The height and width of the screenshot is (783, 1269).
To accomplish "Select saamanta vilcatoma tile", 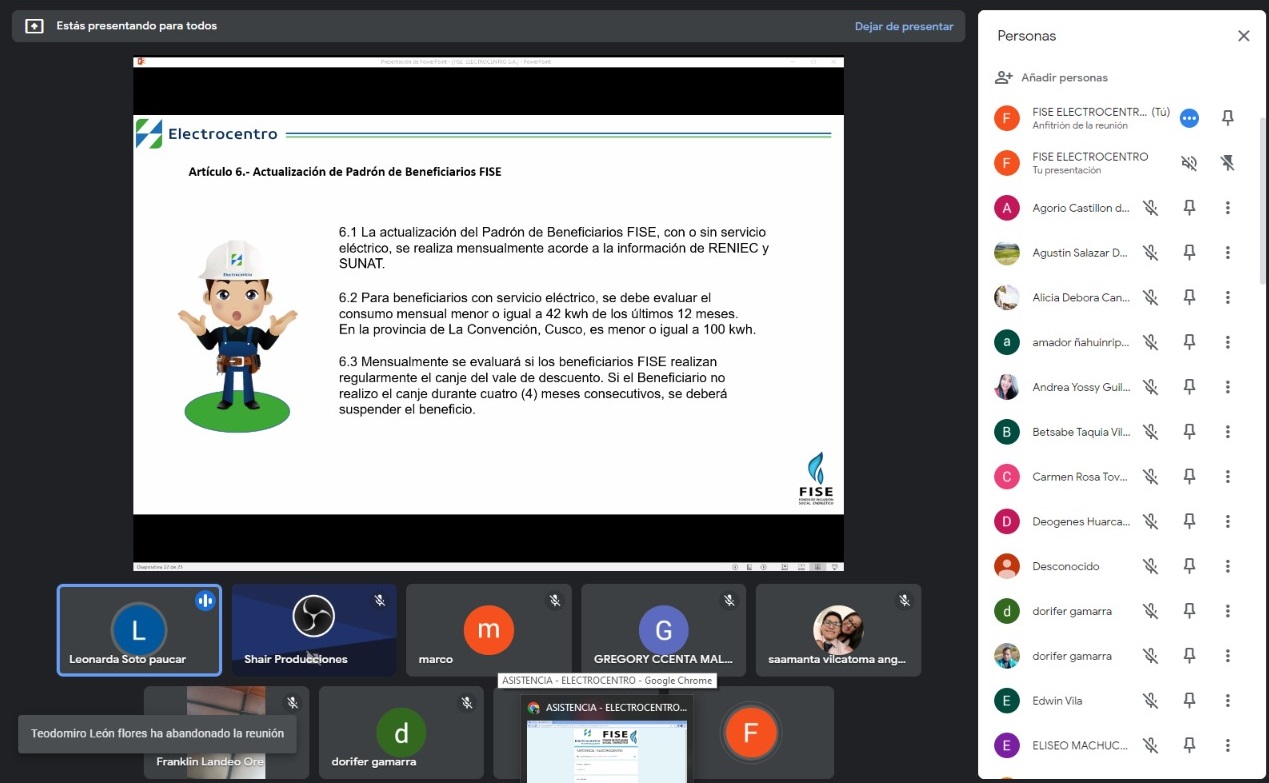I will 838,630.
